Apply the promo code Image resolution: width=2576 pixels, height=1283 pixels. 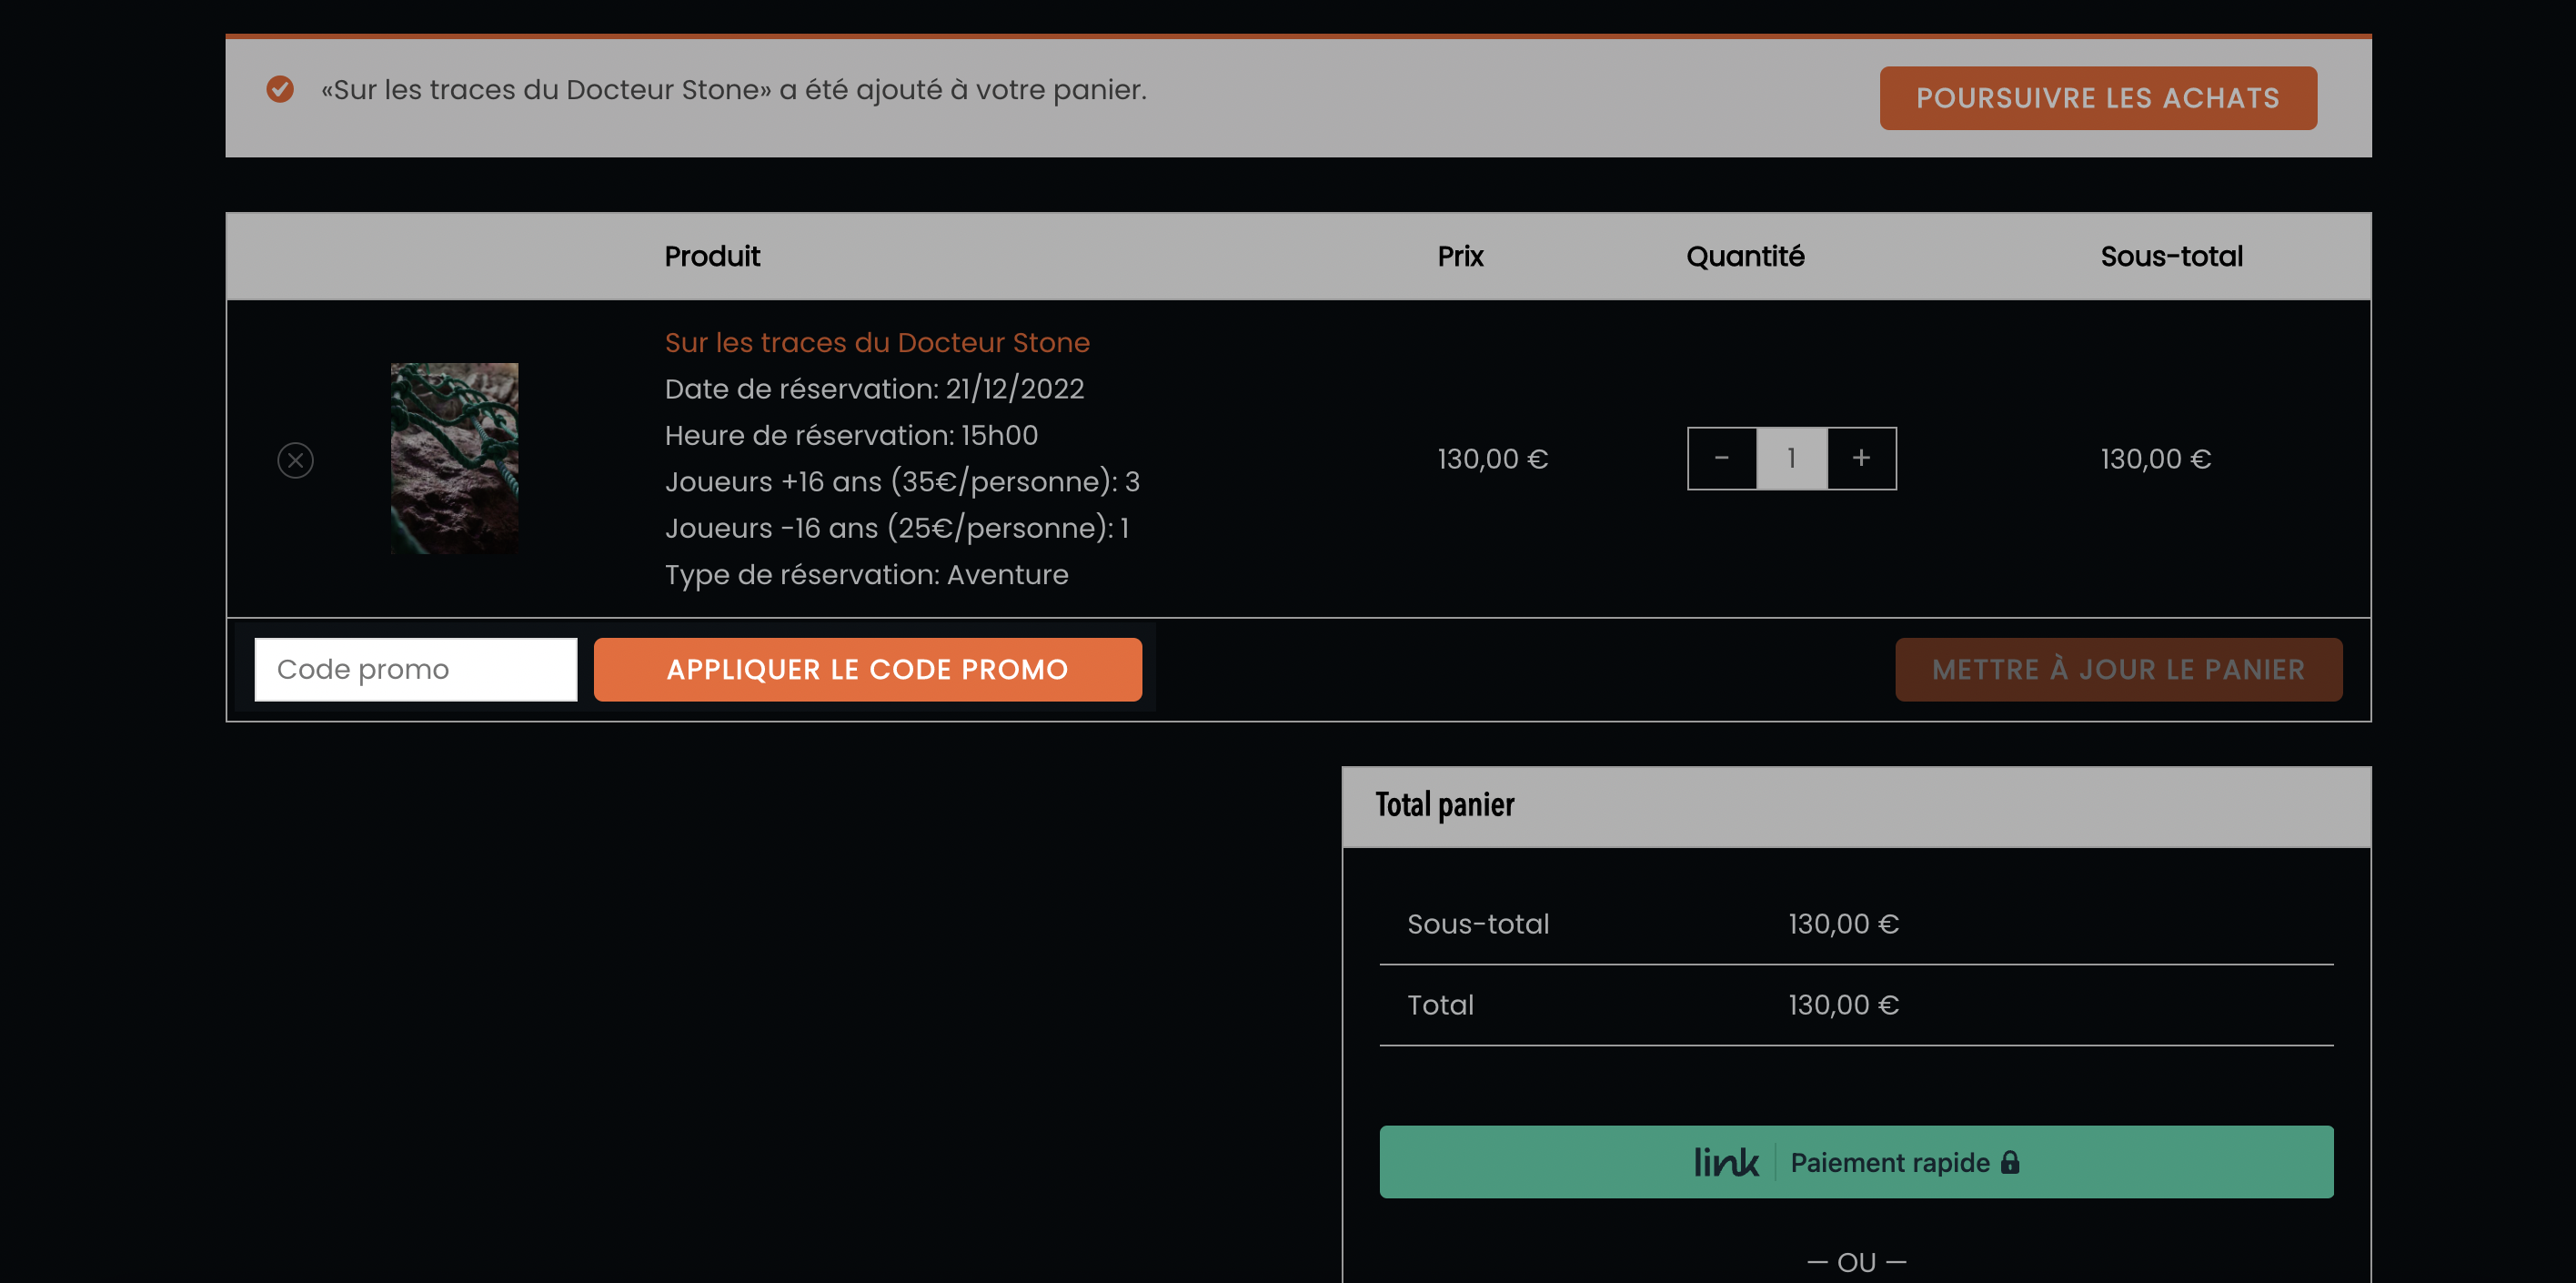tap(867, 669)
